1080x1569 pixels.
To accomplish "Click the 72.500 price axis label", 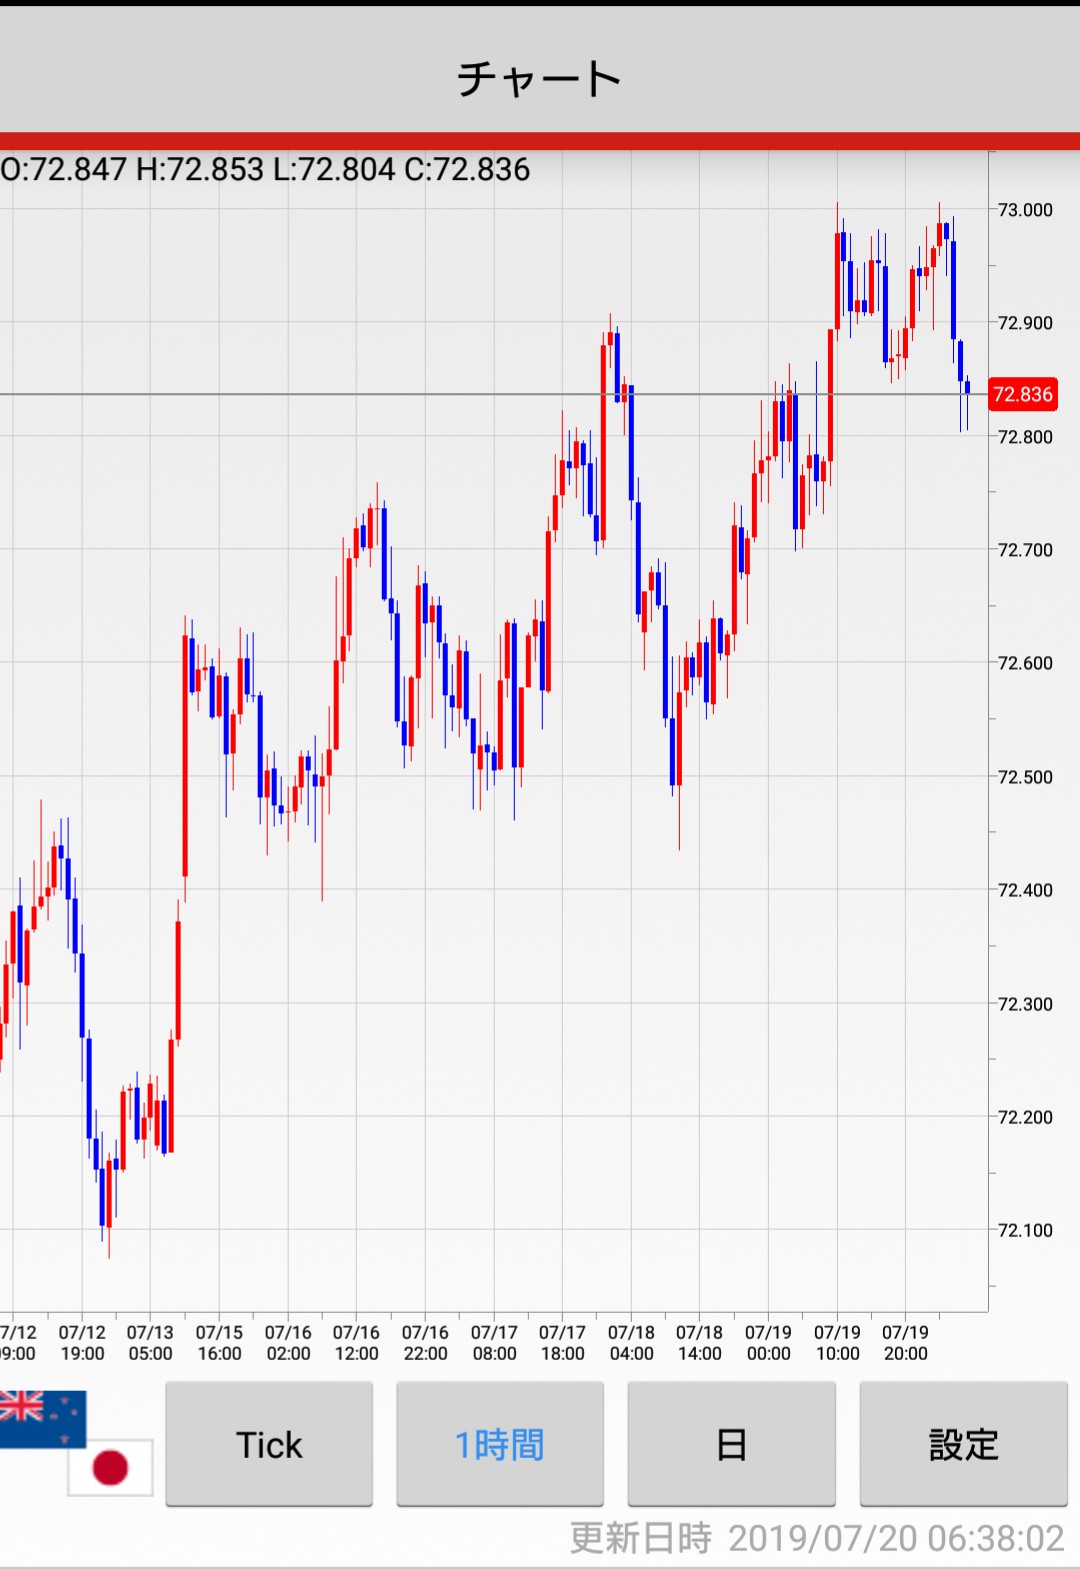I will coord(1025,777).
